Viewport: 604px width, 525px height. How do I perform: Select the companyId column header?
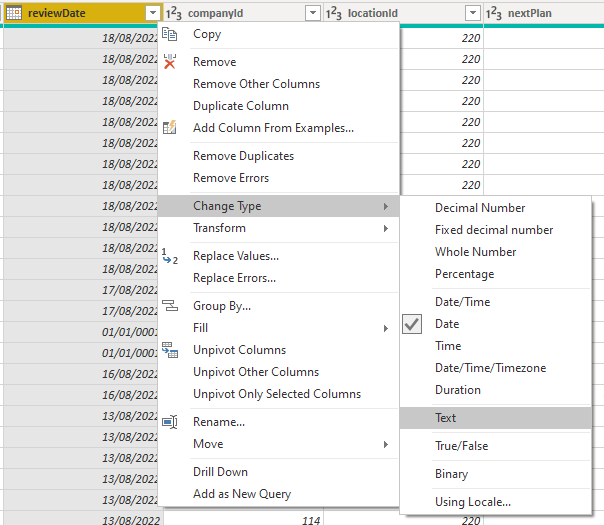(x=243, y=13)
